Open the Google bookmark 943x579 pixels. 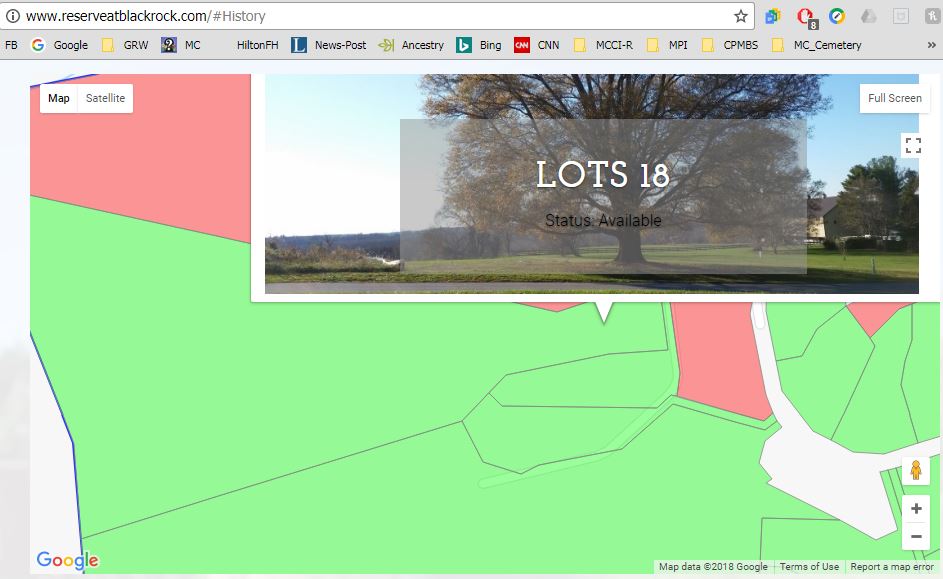pyautogui.click(x=60, y=45)
